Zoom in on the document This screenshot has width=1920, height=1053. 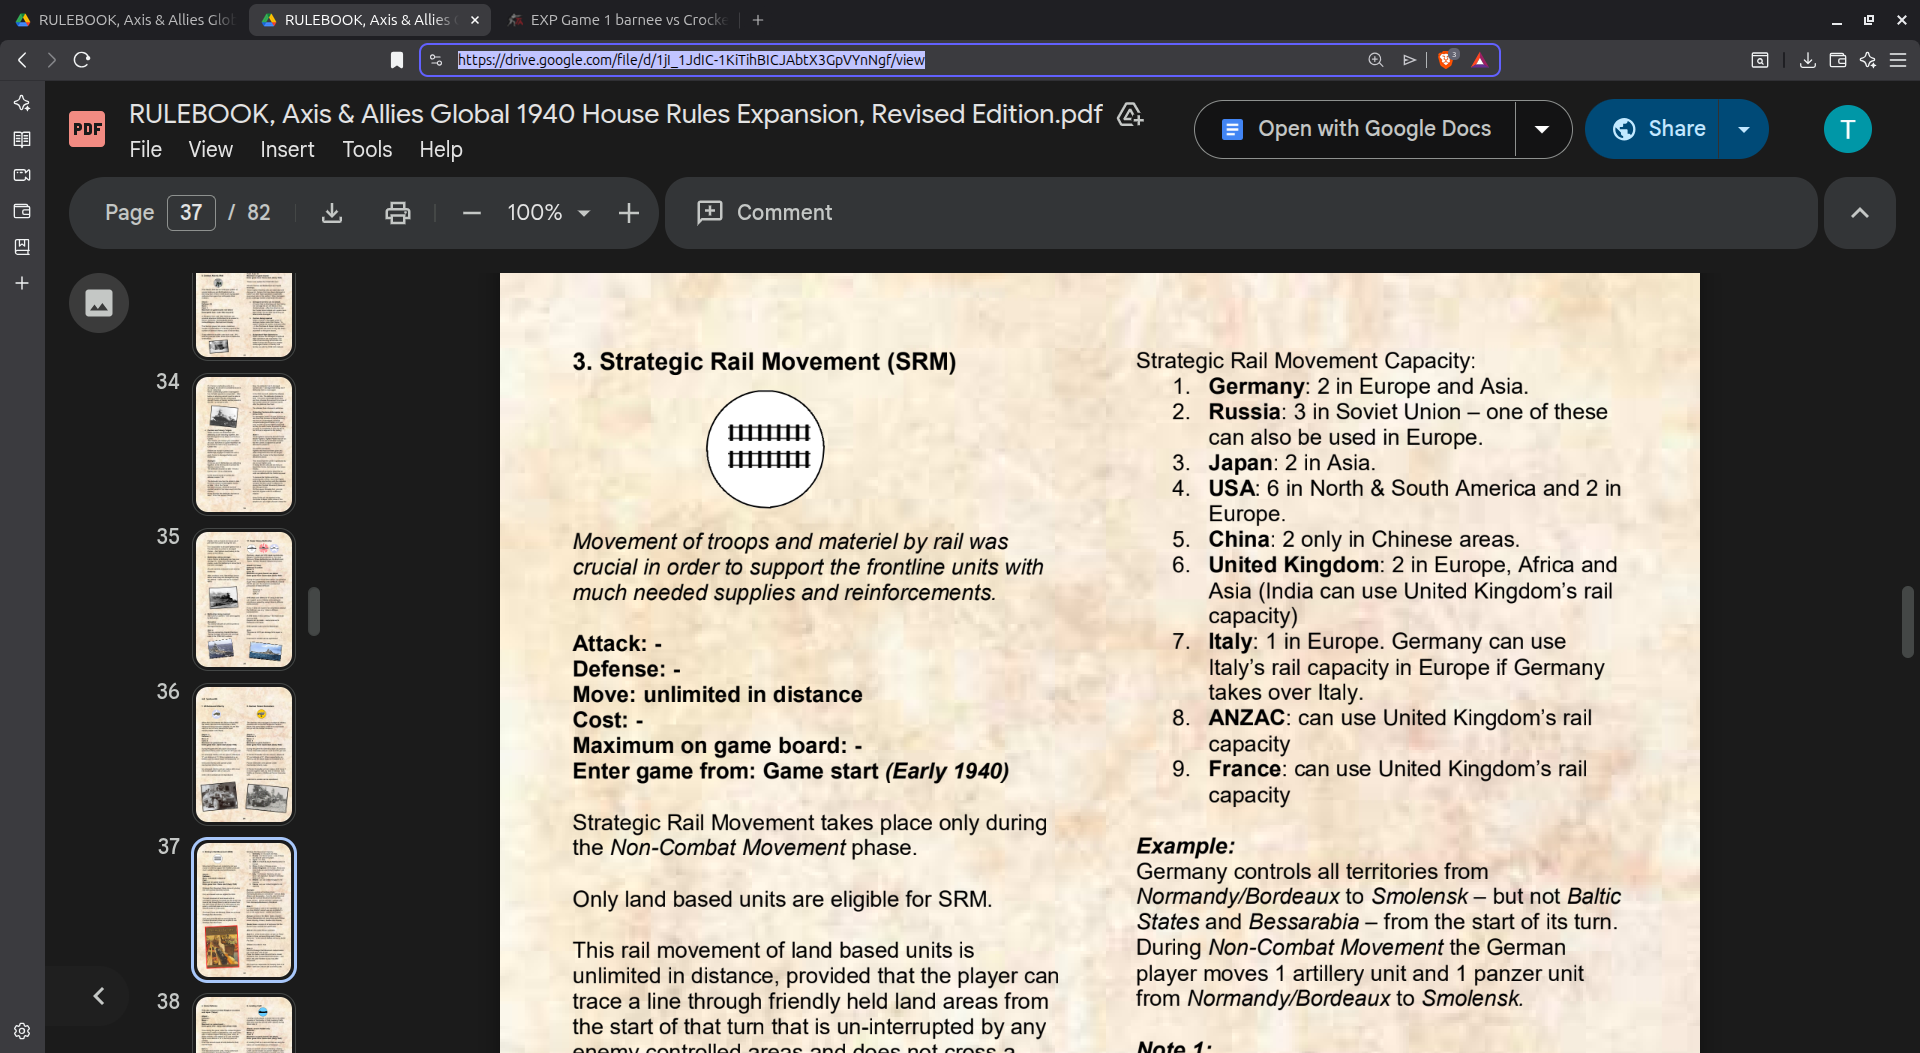(x=629, y=212)
